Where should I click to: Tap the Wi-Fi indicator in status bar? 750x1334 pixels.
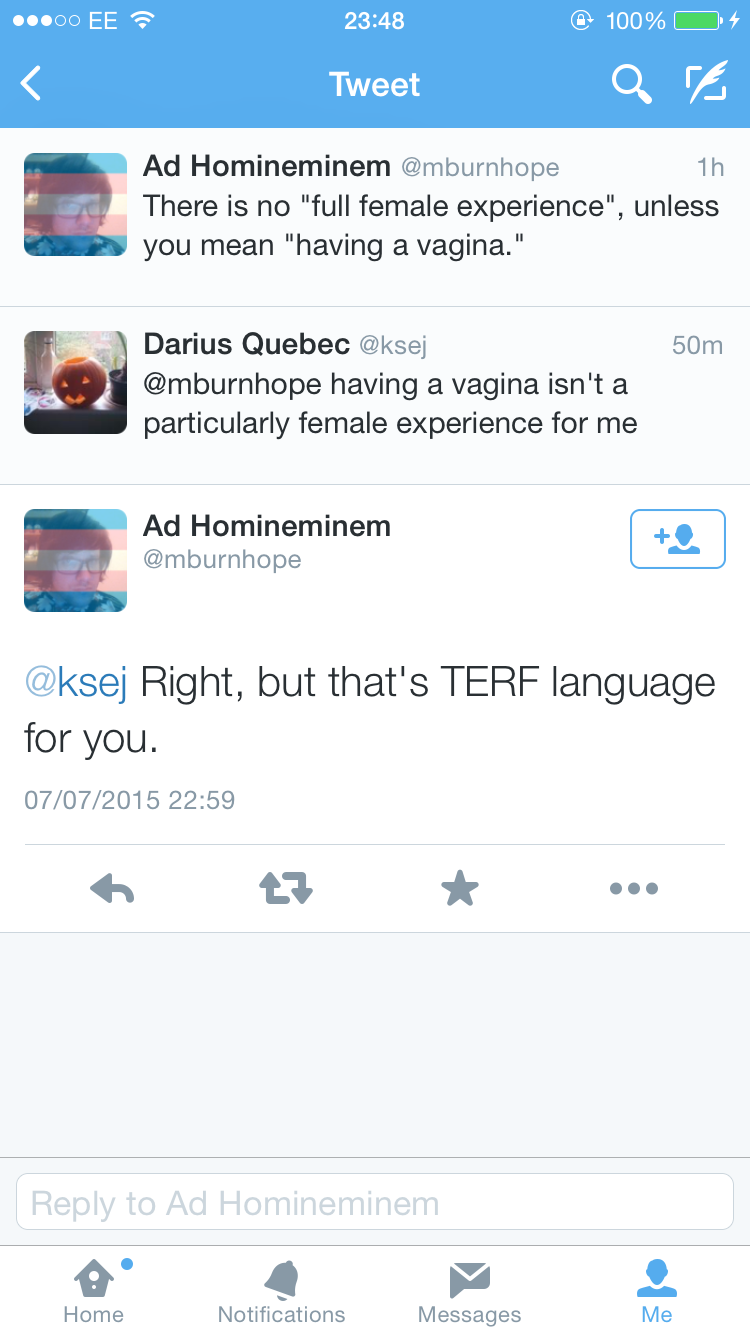click(x=143, y=20)
